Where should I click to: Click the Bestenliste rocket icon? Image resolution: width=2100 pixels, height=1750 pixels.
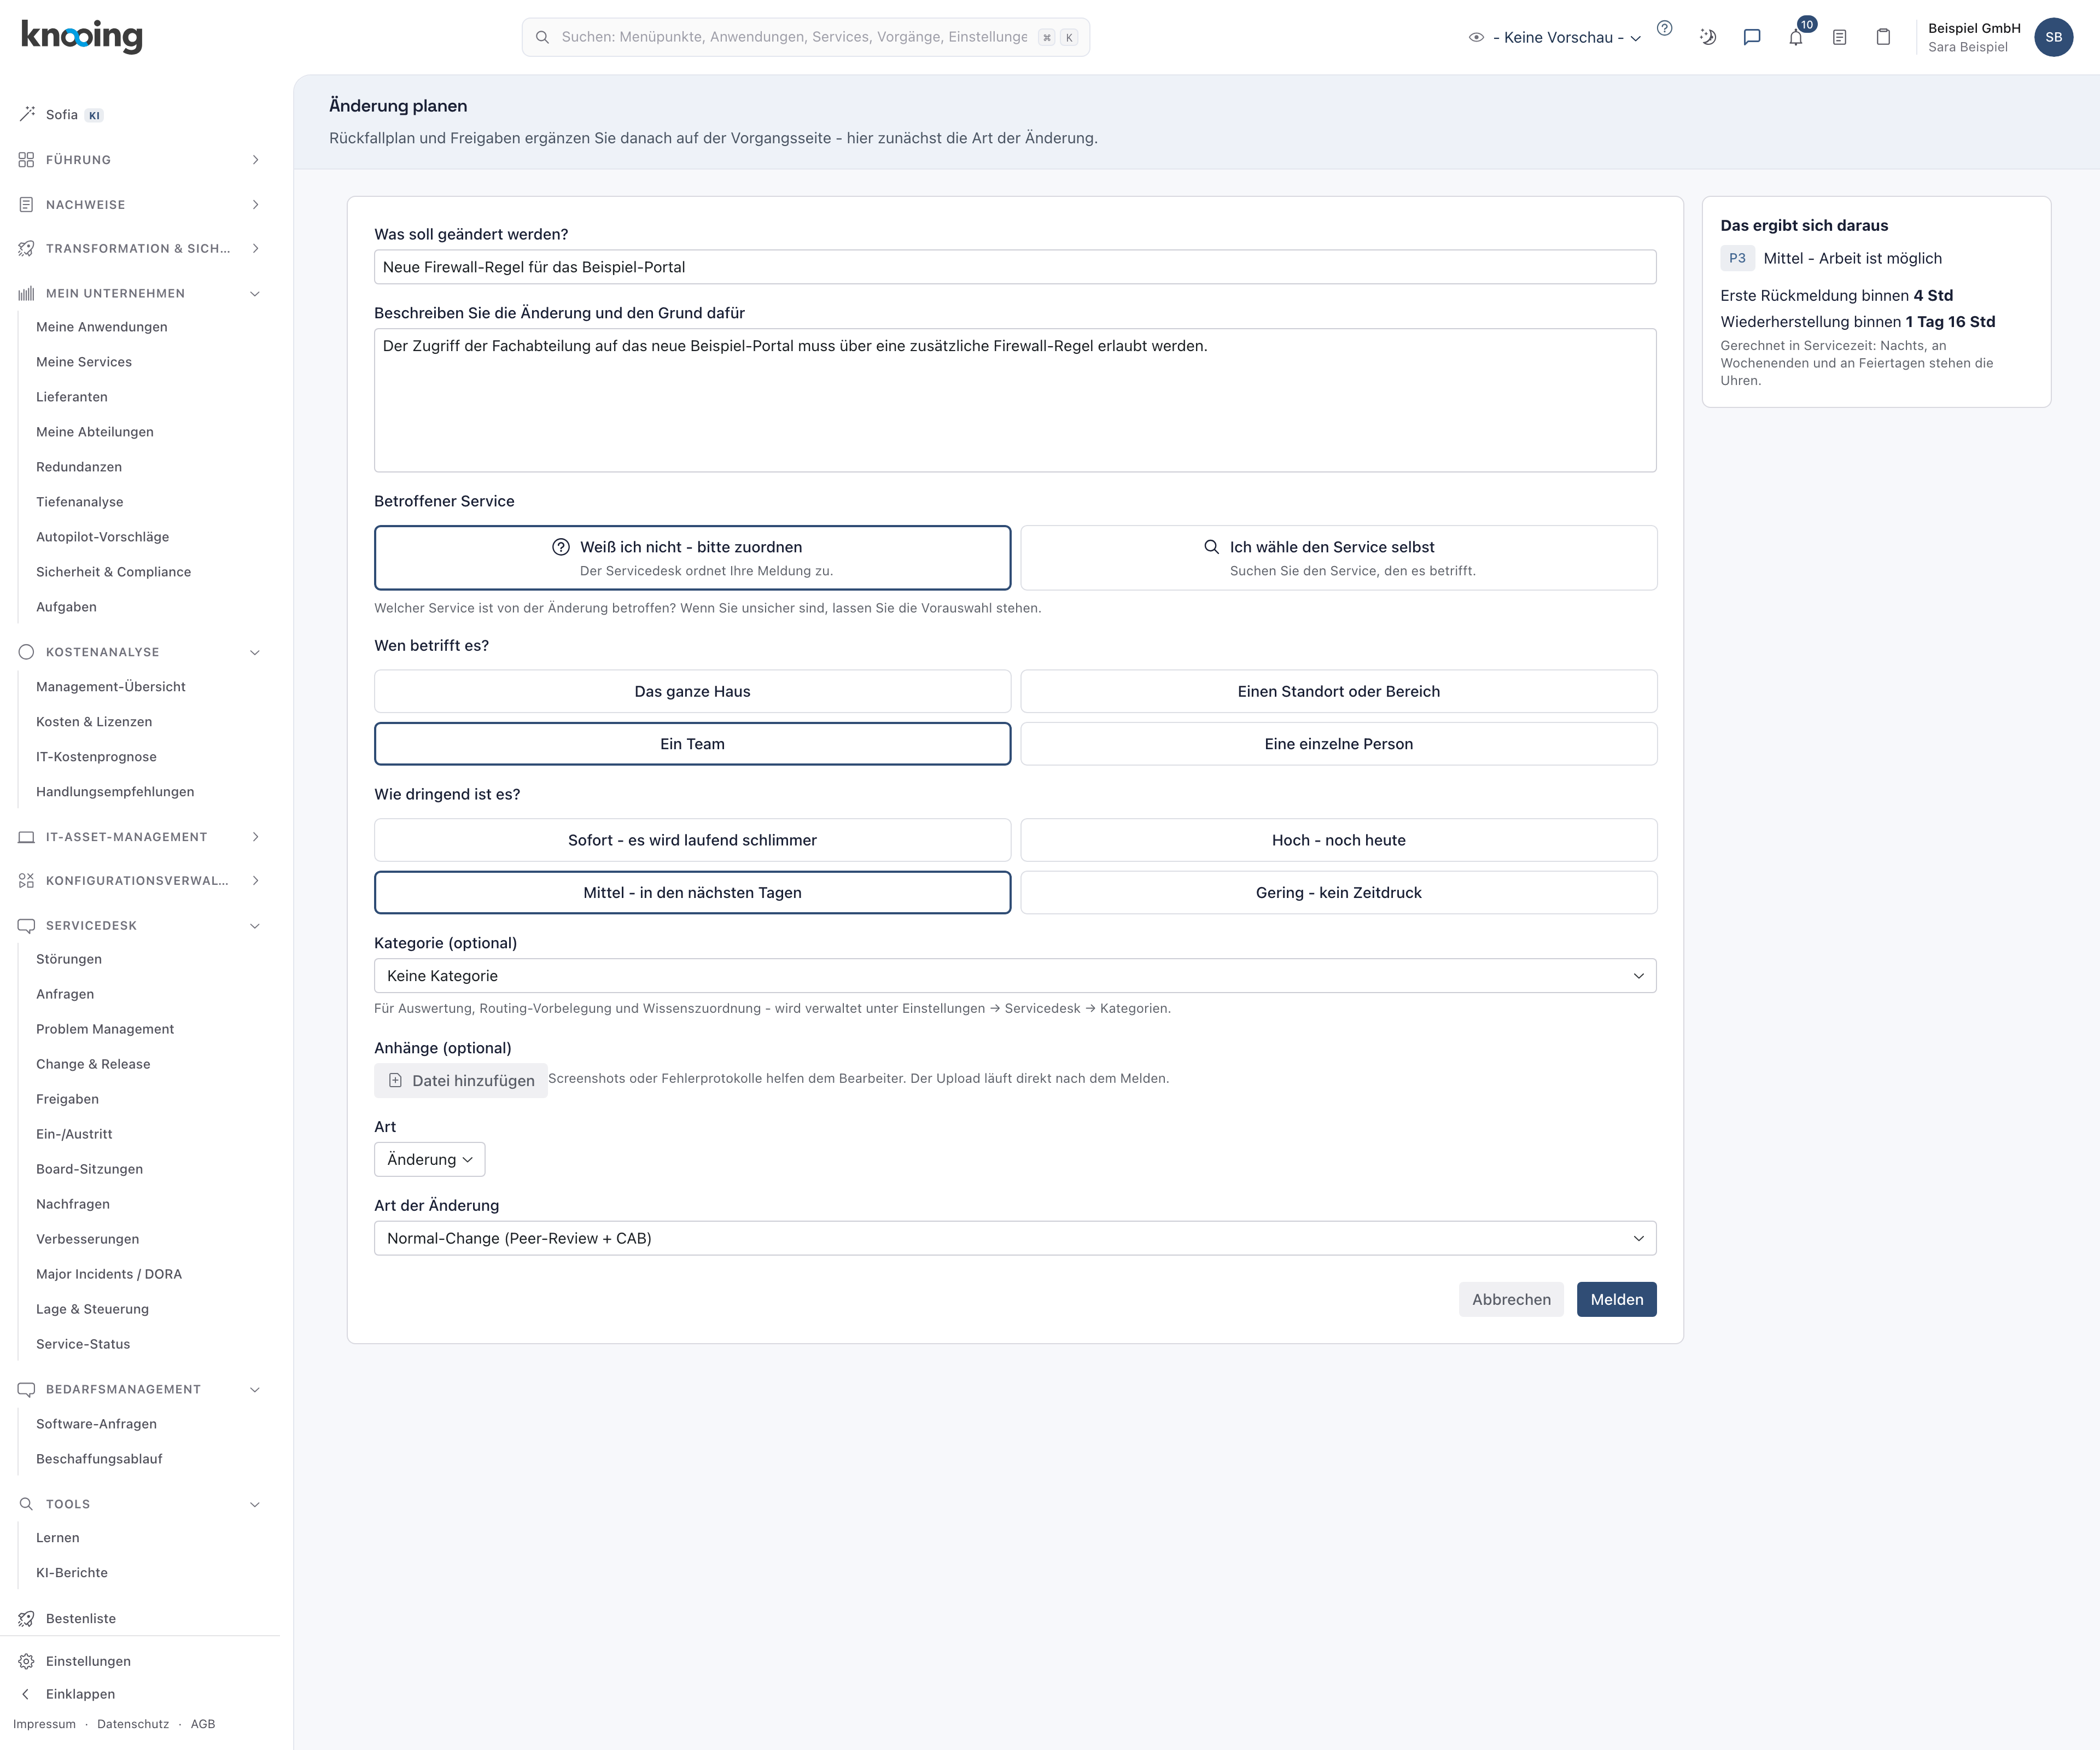27,1618
